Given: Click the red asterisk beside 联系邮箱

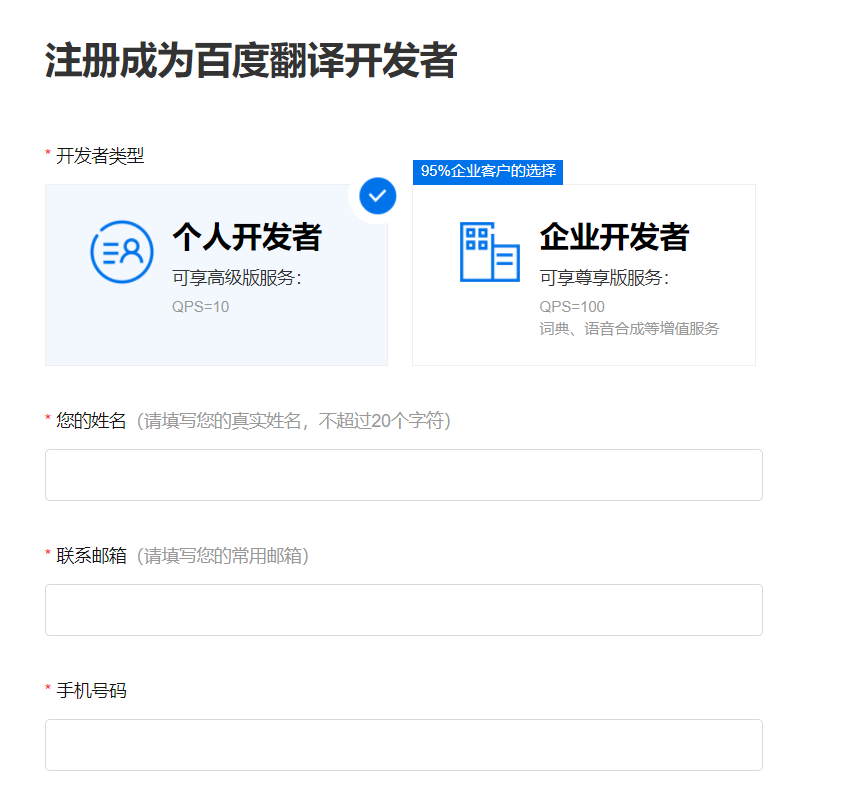Looking at the screenshot, I should pos(46,553).
